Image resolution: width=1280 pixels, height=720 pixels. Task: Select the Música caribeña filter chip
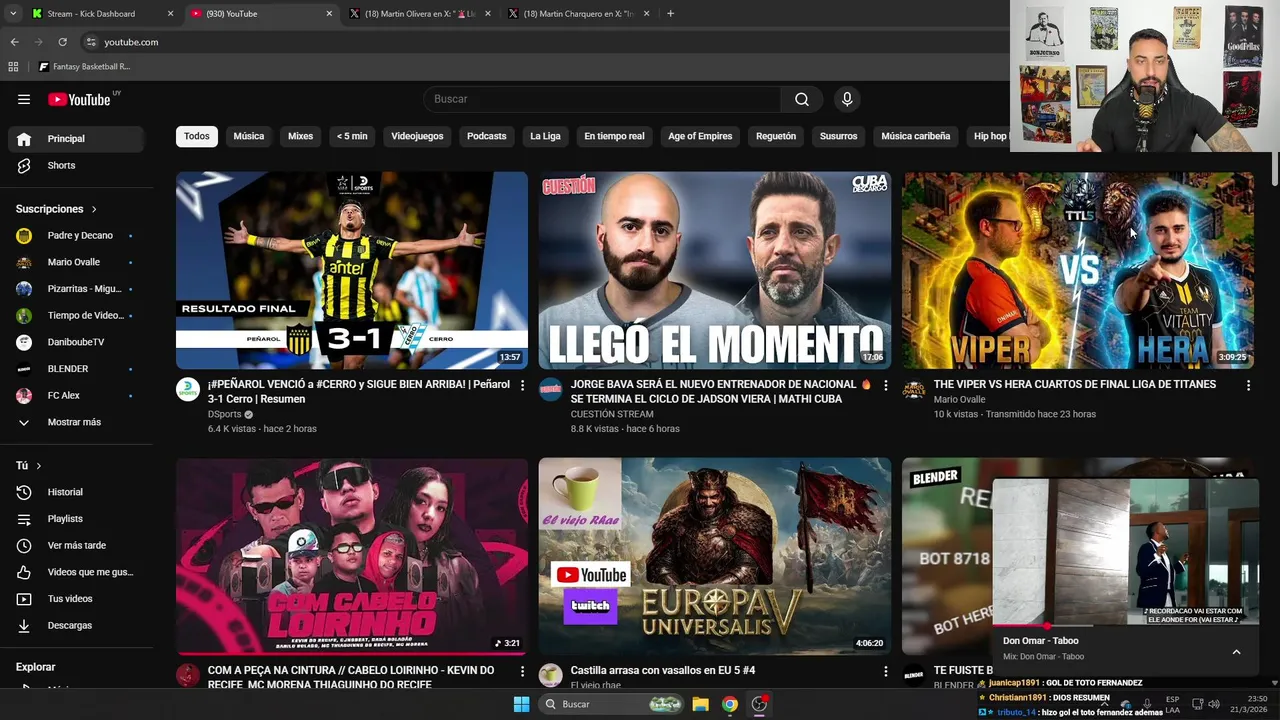915,136
